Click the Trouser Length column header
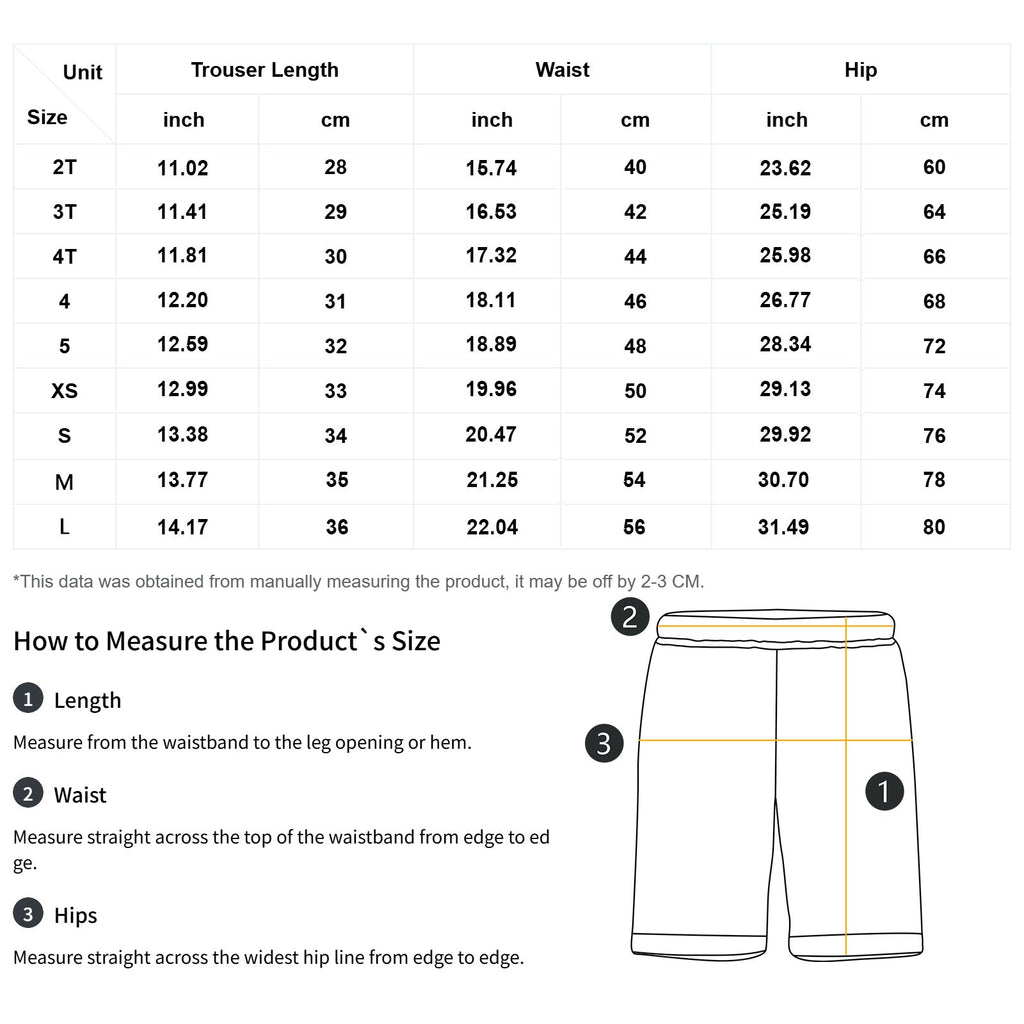The width and height of the screenshot is (1024, 1024). (264, 70)
